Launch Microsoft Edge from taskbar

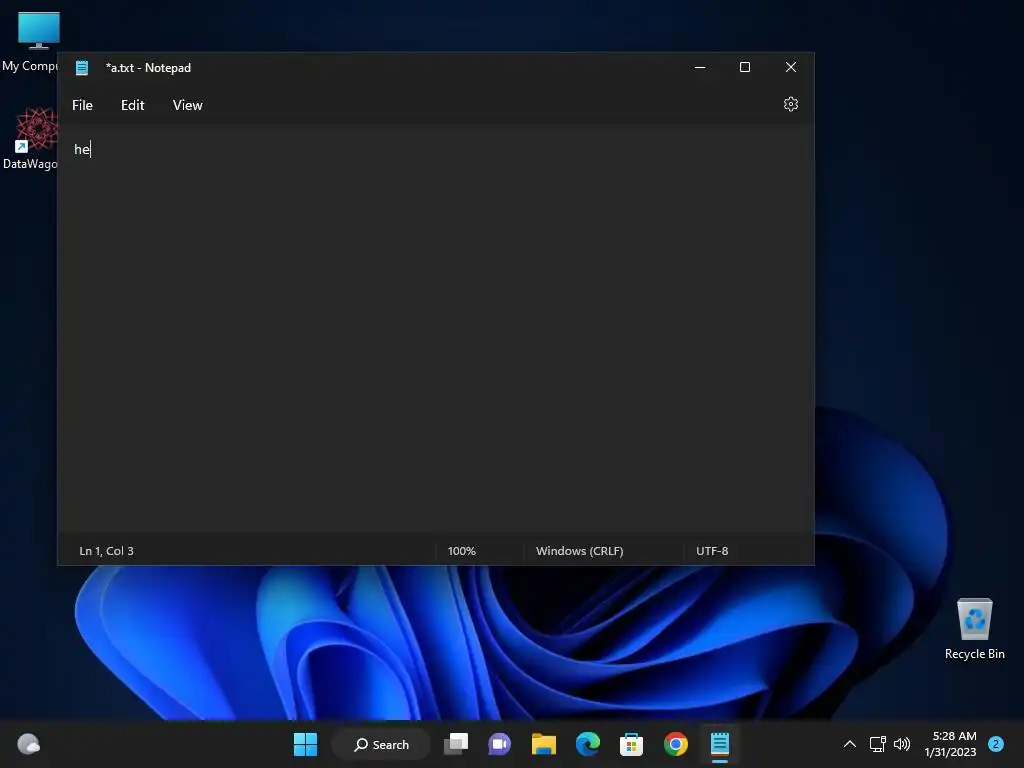[588, 744]
